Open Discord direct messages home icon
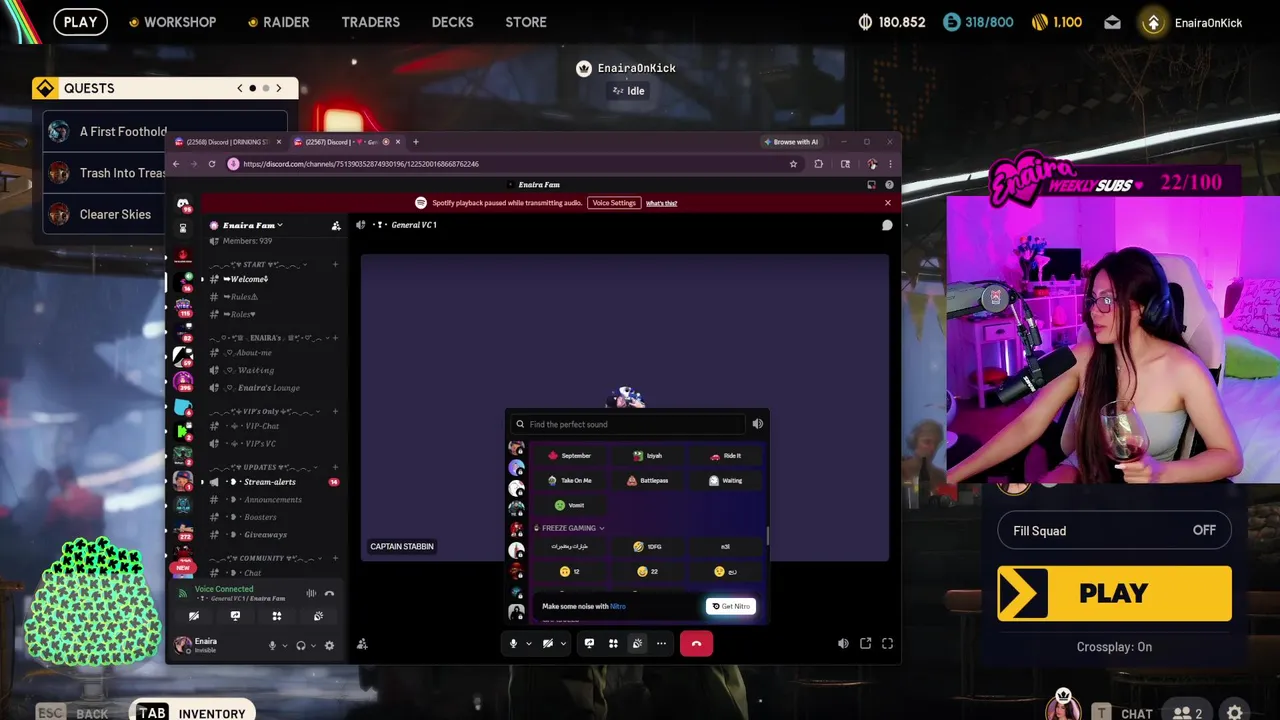This screenshot has width=1280, height=720. (x=183, y=204)
